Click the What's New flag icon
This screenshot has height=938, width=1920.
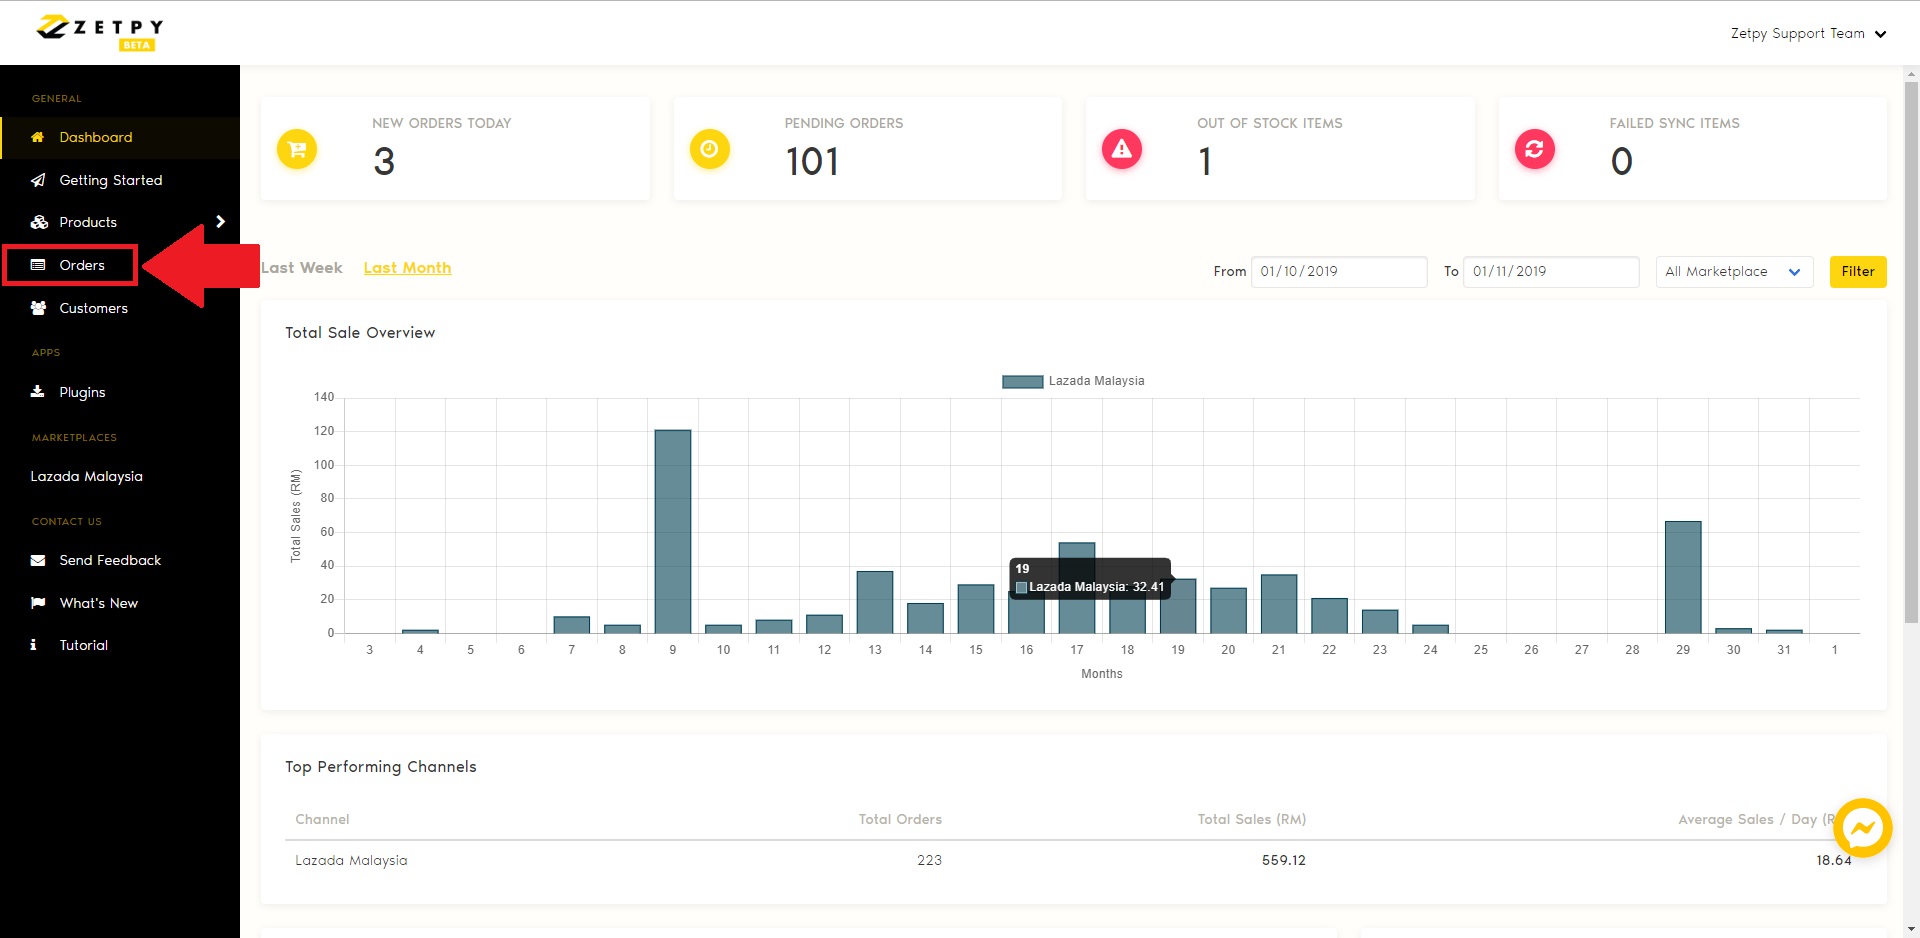[x=38, y=603]
